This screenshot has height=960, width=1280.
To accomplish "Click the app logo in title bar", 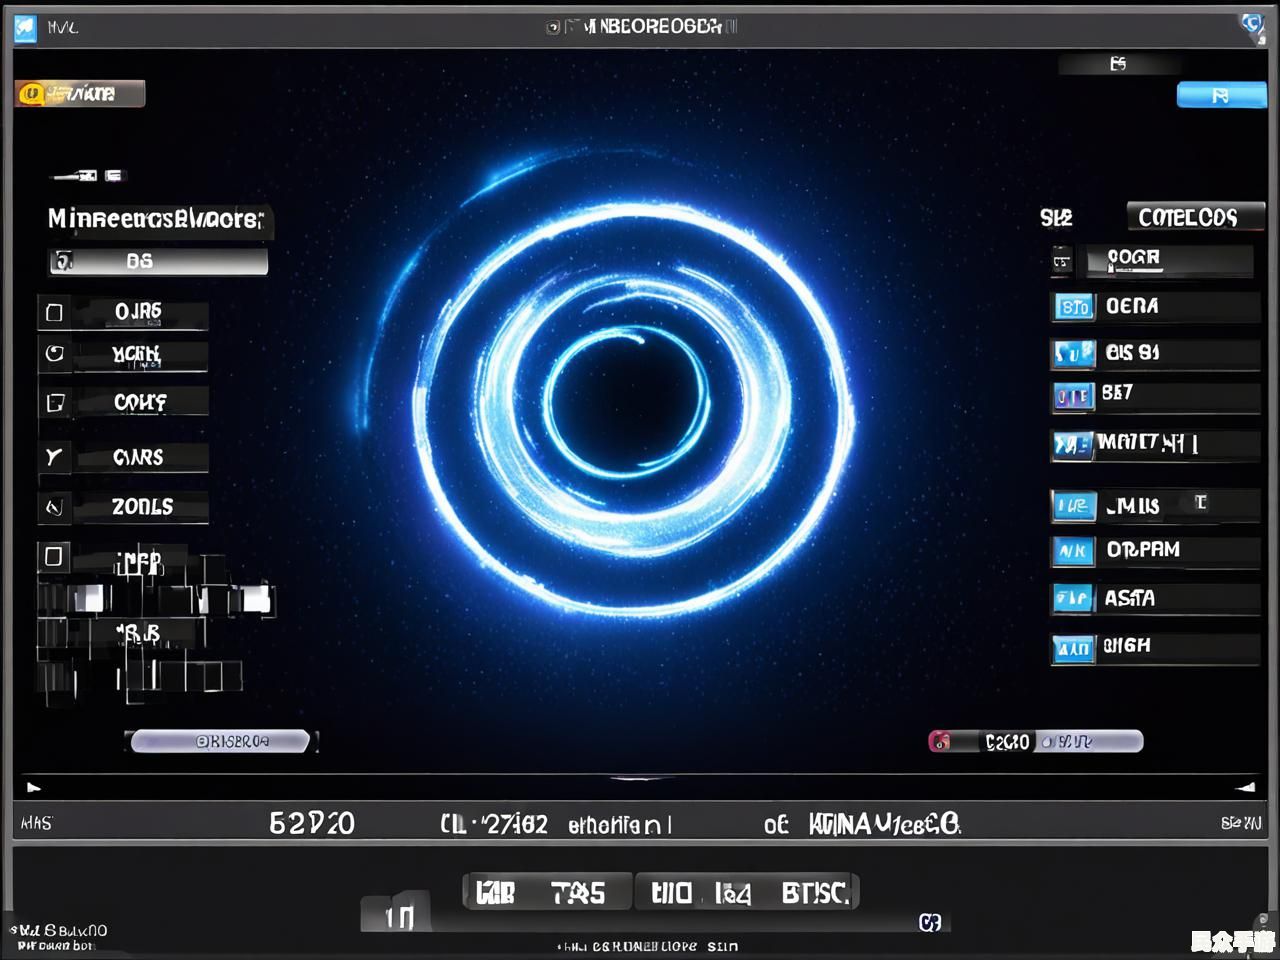I will pyautogui.click(x=26, y=28).
